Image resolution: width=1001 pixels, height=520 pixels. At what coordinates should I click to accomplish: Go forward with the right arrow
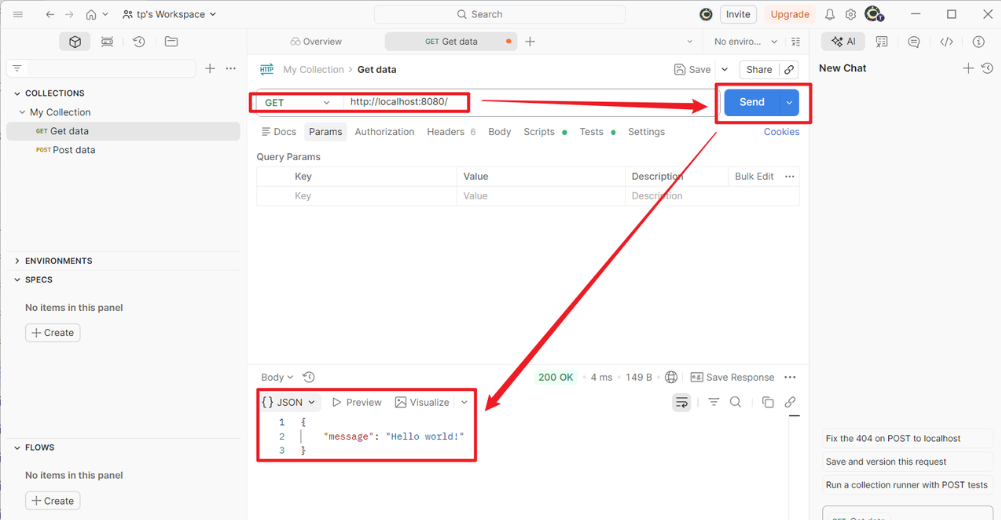pos(69,14)
